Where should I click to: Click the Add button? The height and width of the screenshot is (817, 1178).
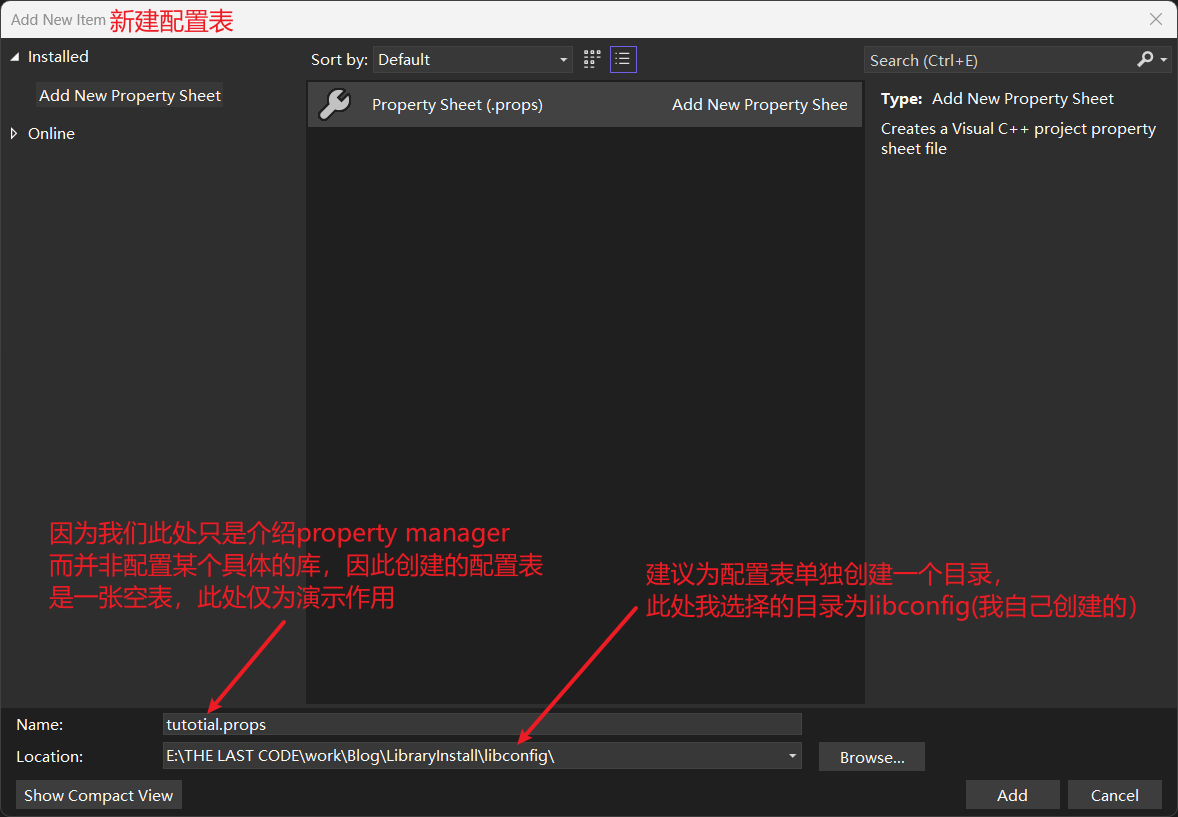[x=1012, y=795]
